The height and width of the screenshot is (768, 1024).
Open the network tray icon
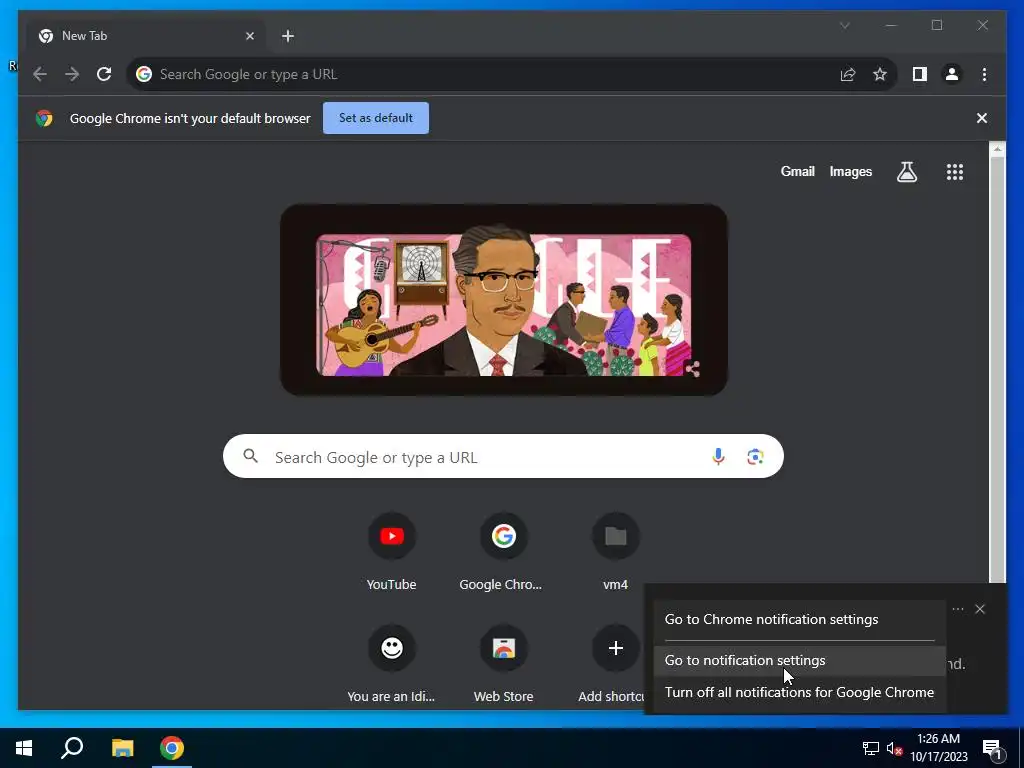pos(871,748)
